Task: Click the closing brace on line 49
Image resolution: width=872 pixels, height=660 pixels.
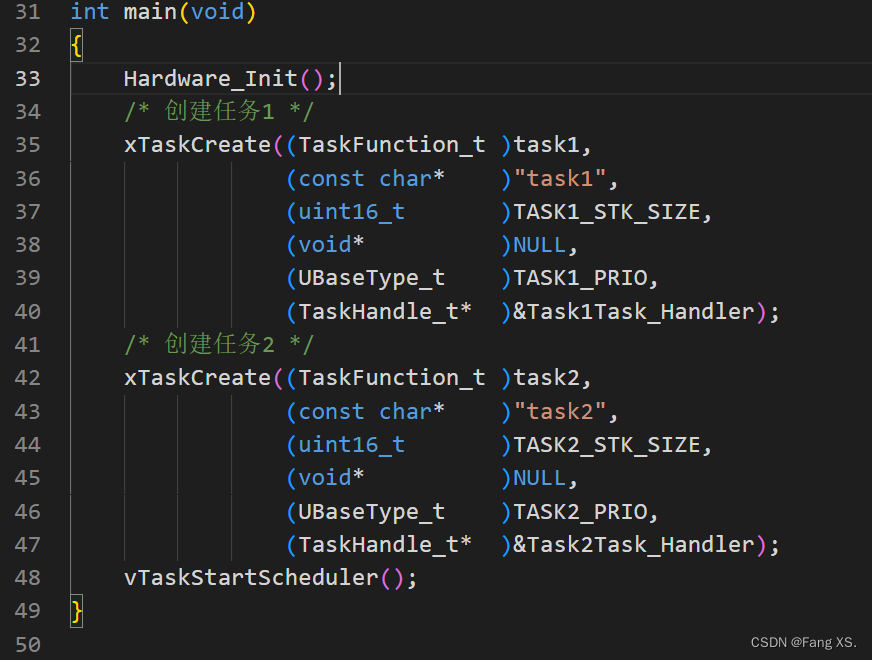Action: [x=77, y=612]
